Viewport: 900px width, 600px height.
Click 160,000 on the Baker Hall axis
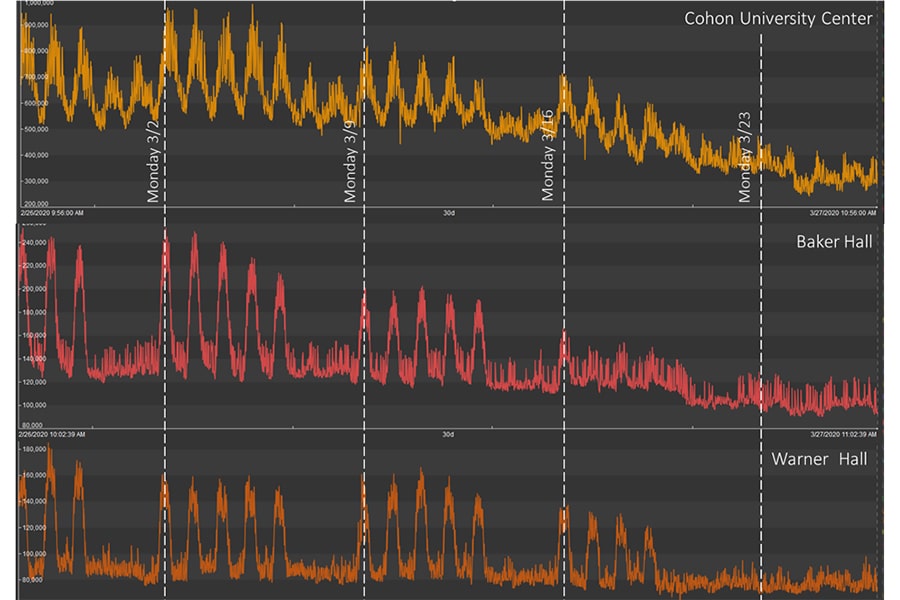(x=34, y=335)
